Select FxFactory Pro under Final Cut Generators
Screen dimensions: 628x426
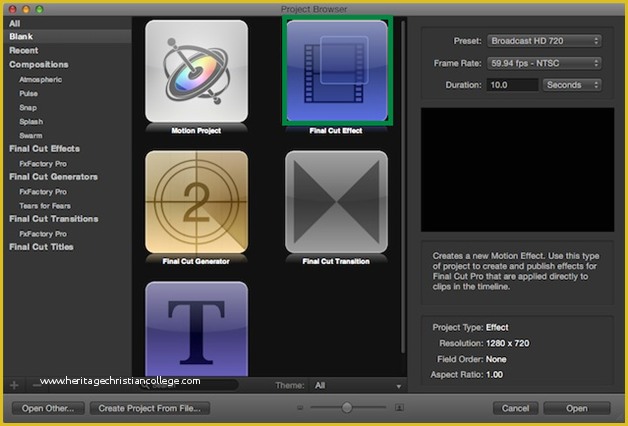pos(43,192)
